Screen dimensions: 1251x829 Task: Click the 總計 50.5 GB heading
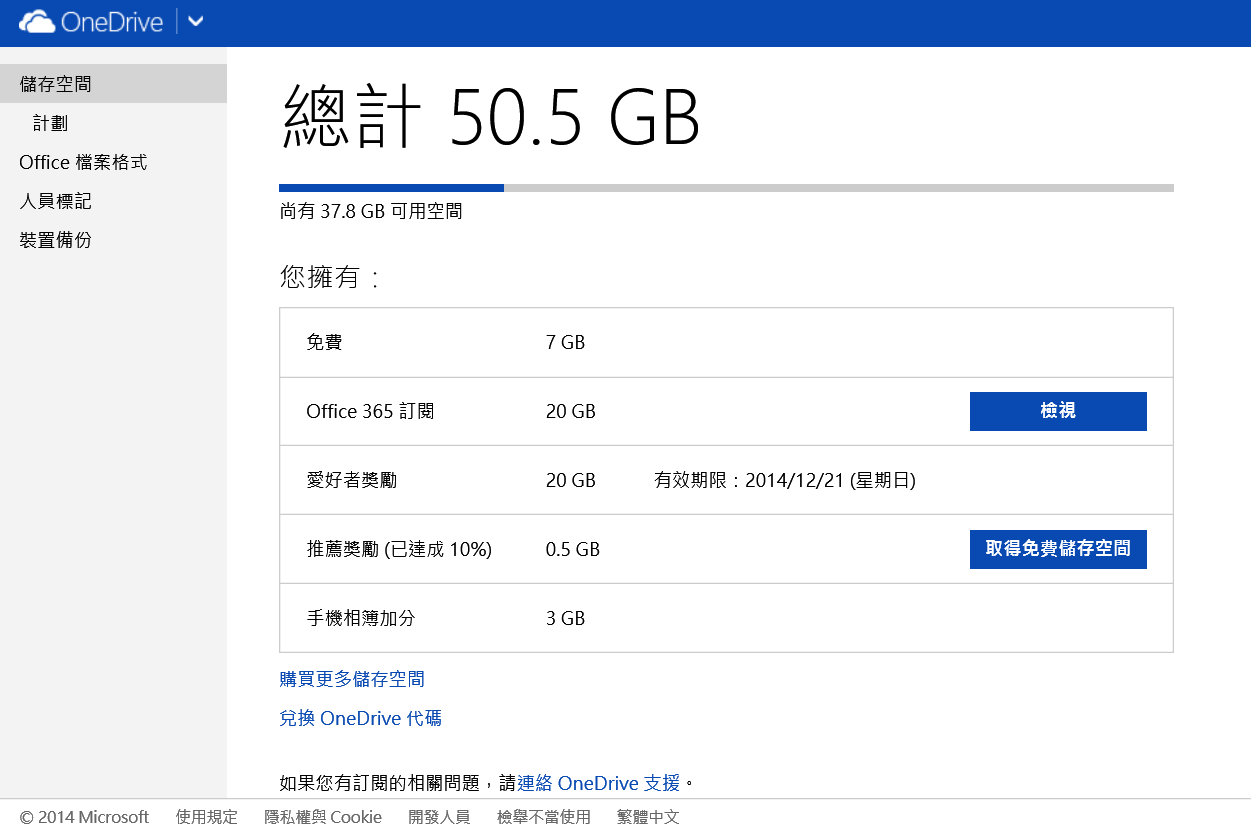click(x=491, y=116)
